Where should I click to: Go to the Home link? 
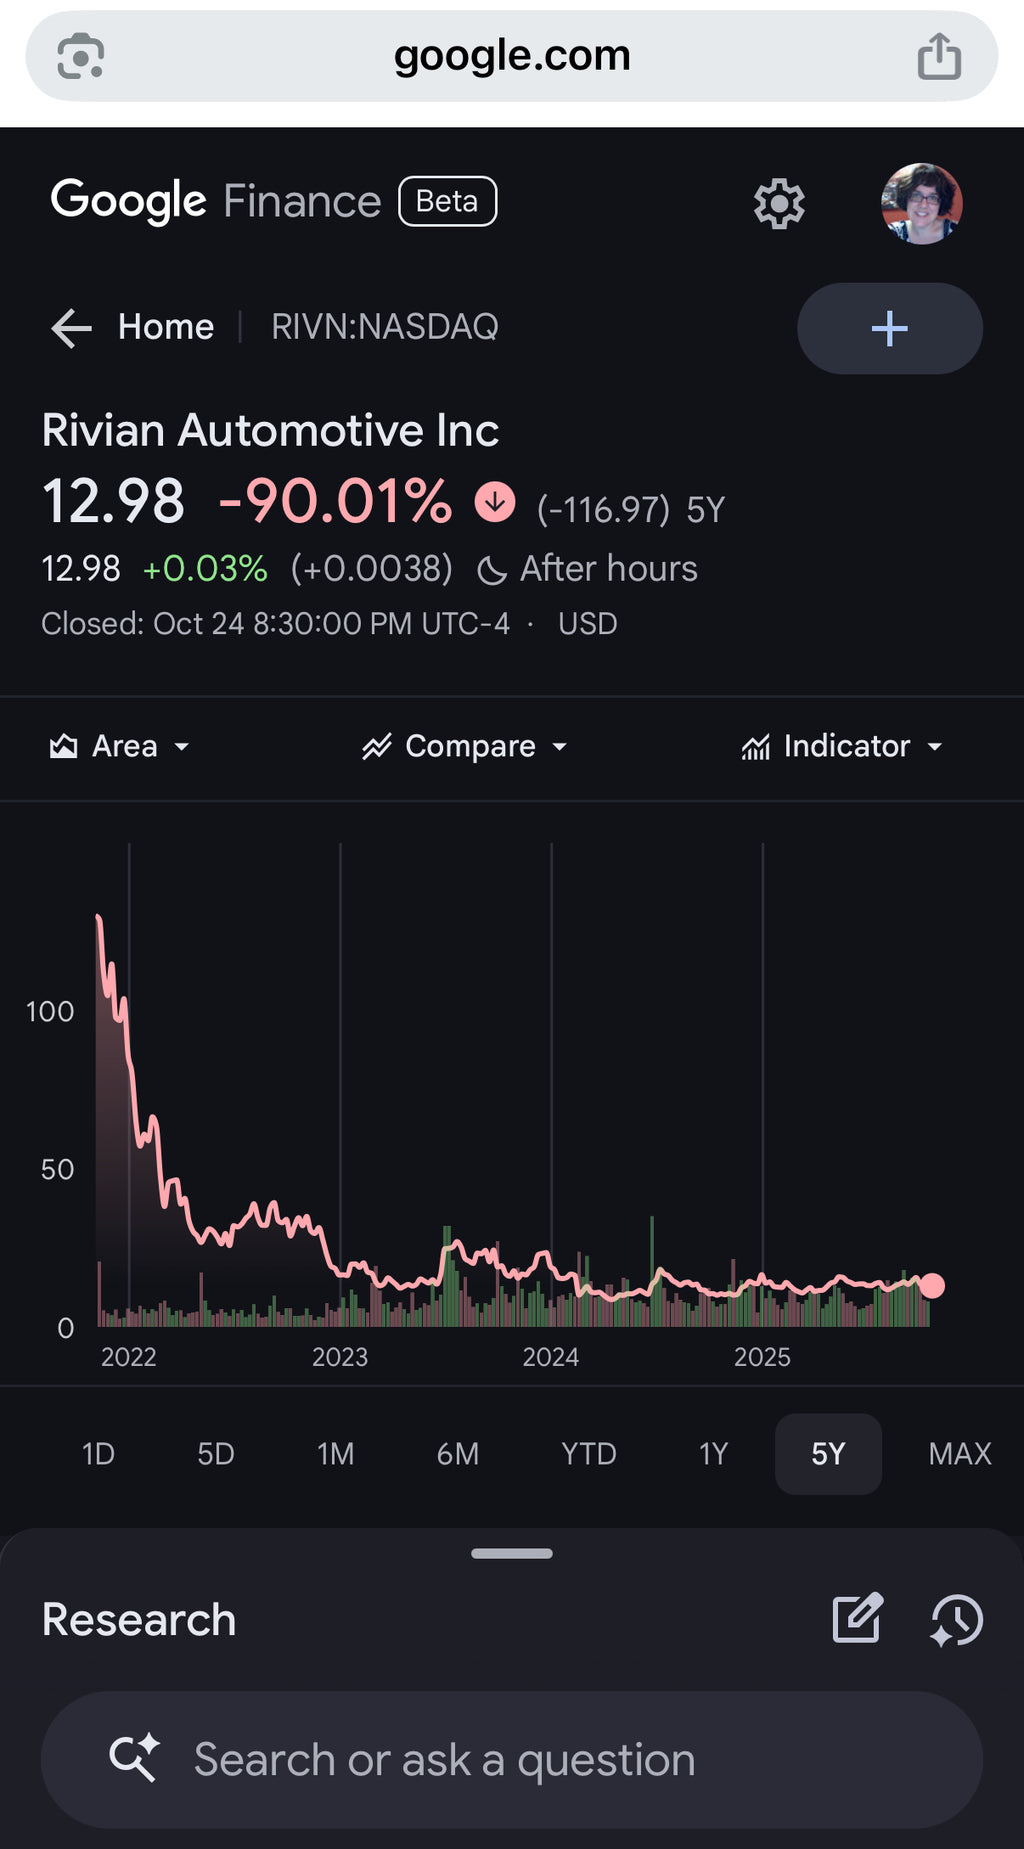click(166, 327)
